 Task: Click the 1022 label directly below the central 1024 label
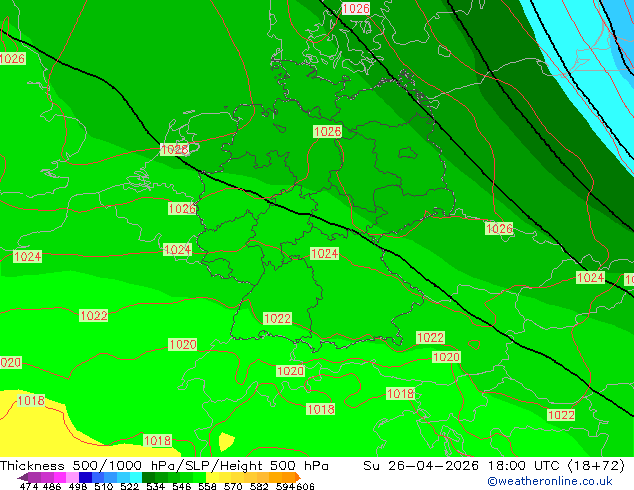point(277,319)
